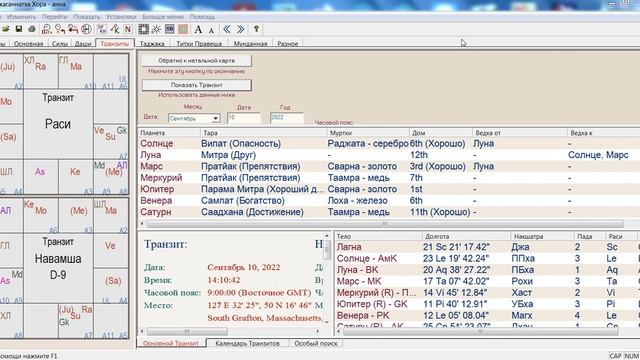Click the Лагна row in body table
Viewport: 640px width, 360px height.
487,247
